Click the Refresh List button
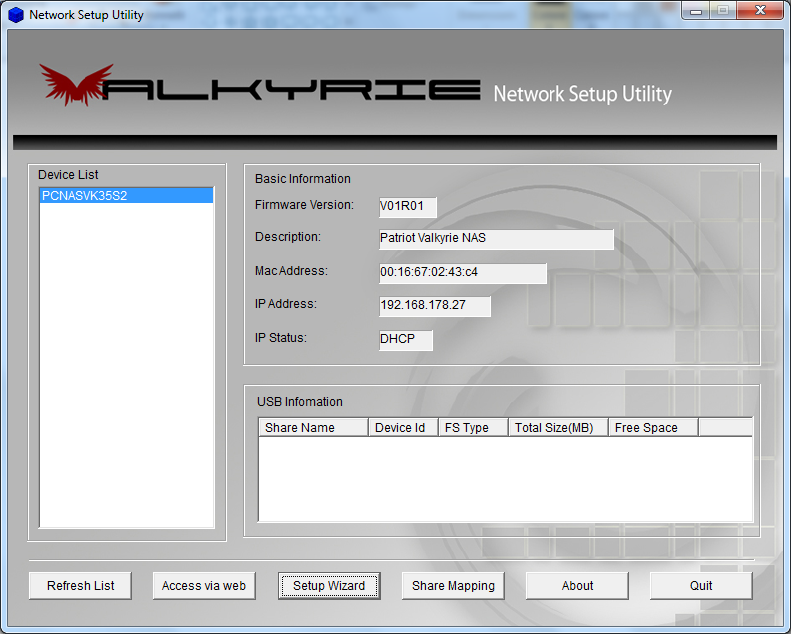Viewport: 791px width, 634px height. click(x=80, y=586)
